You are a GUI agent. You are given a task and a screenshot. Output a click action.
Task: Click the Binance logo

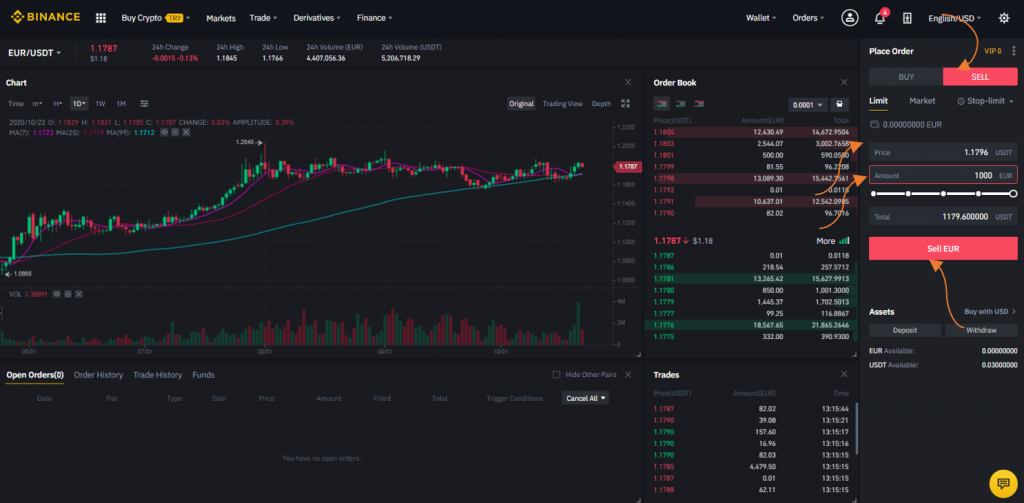tap(46, 18)
